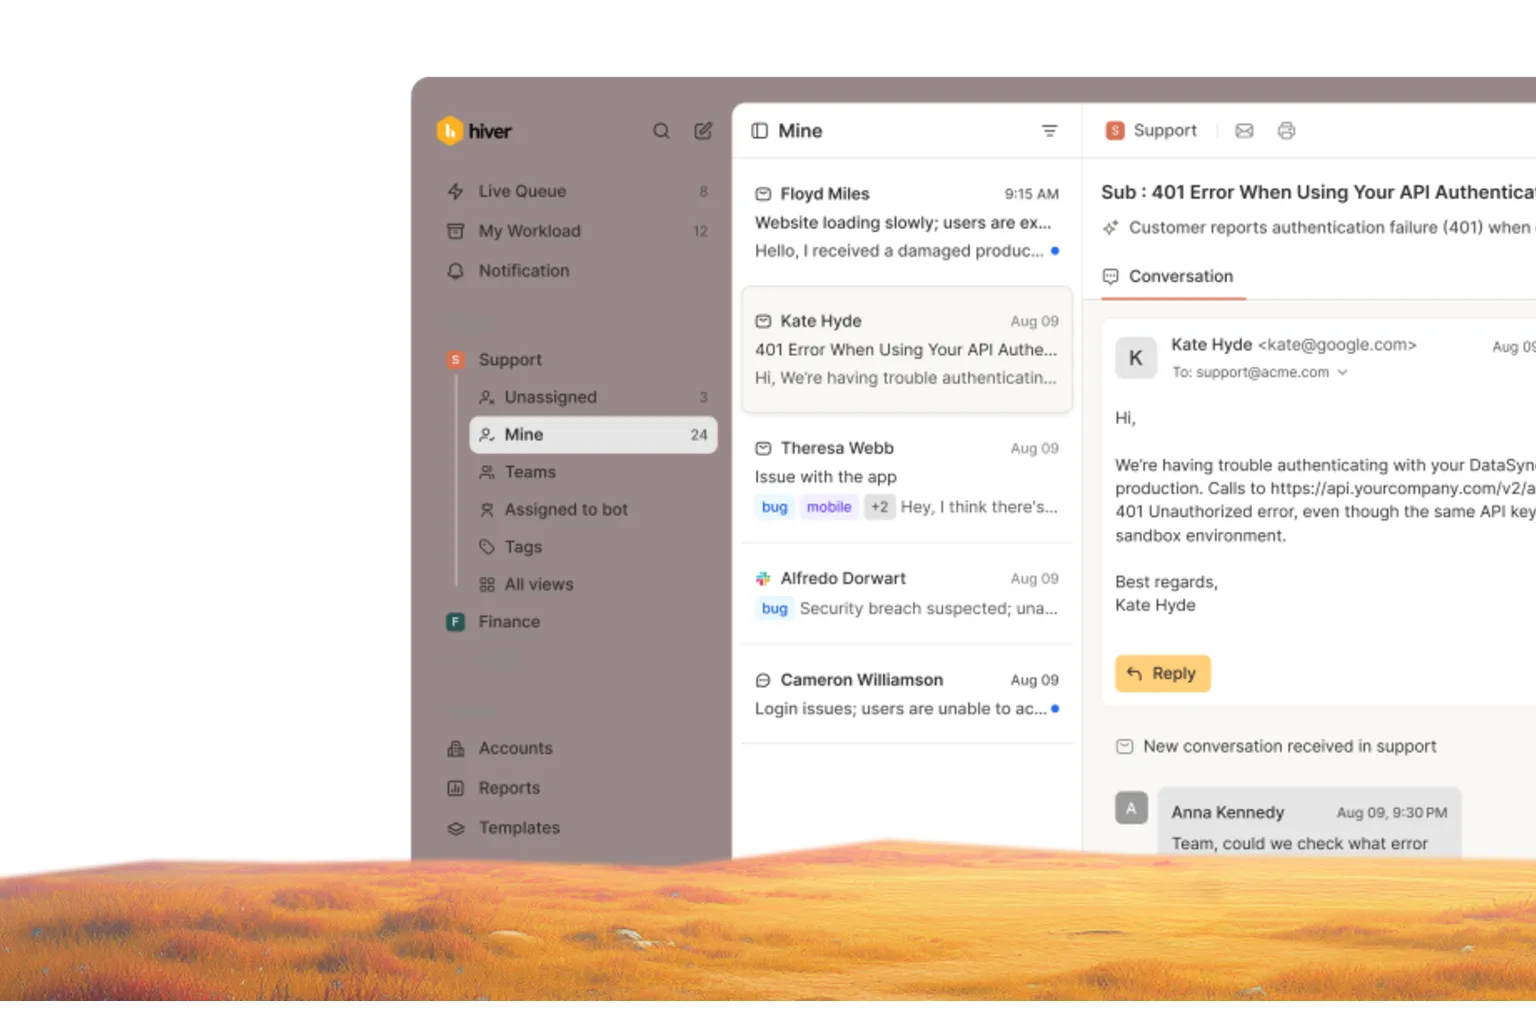Click the email subject line text
Viewport: 1536px width, 1024px height.
[1318, 192]
